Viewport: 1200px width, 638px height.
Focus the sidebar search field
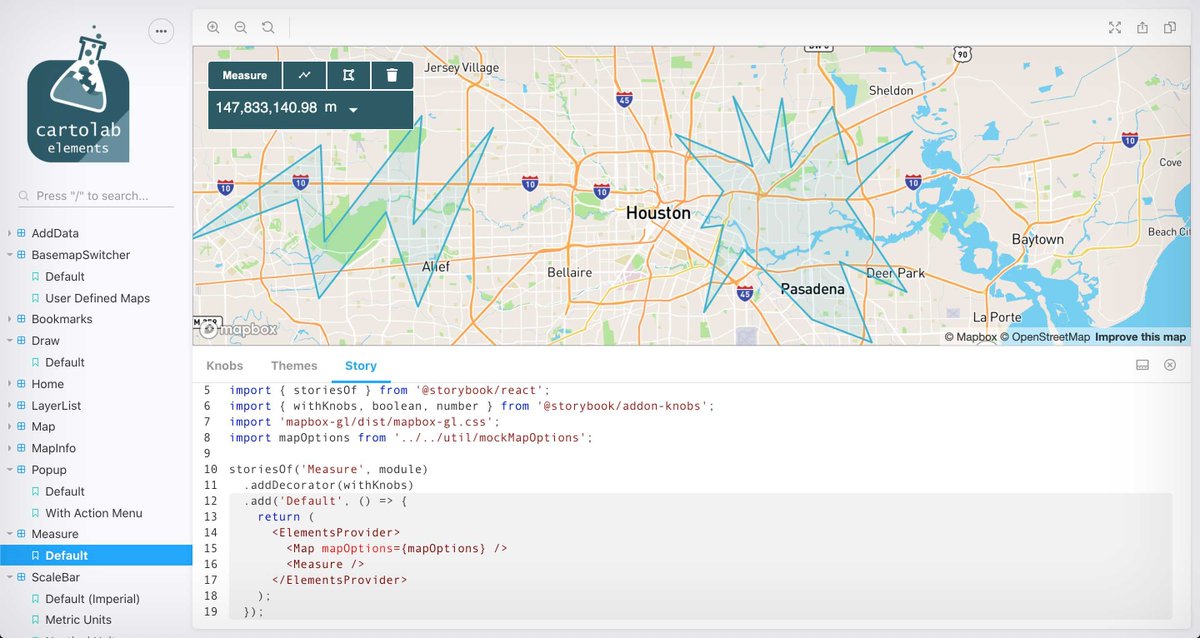(x=96, y=196)
